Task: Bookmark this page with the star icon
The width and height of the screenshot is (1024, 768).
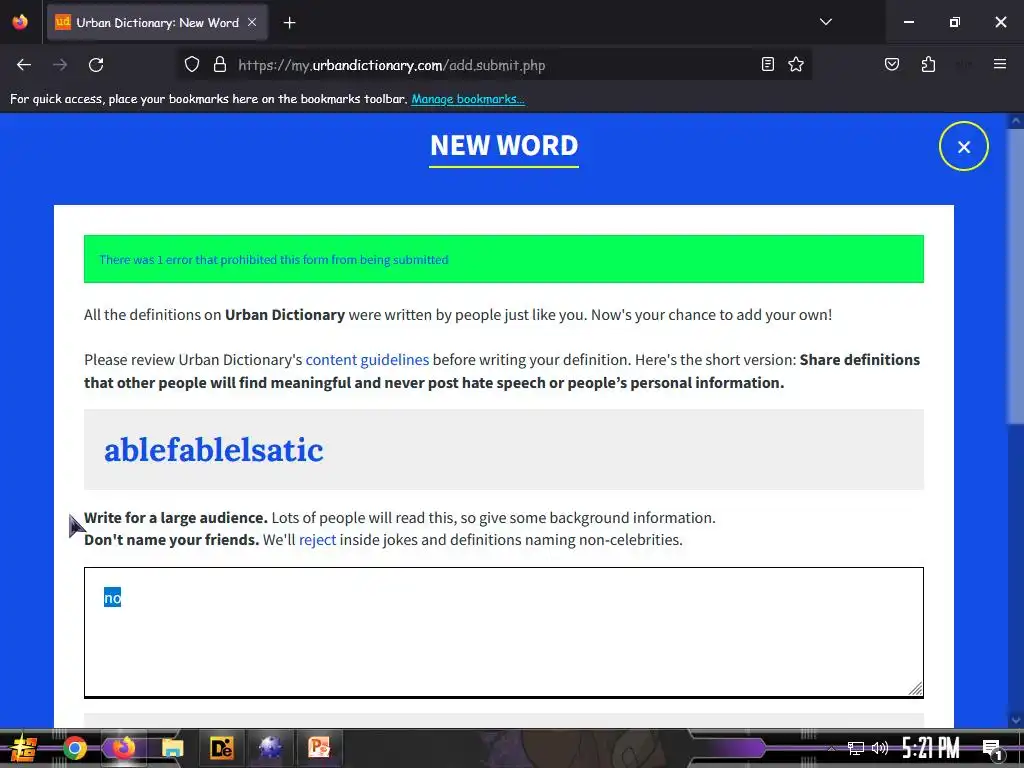Action: pyautogui.click(x=796, y=64)
